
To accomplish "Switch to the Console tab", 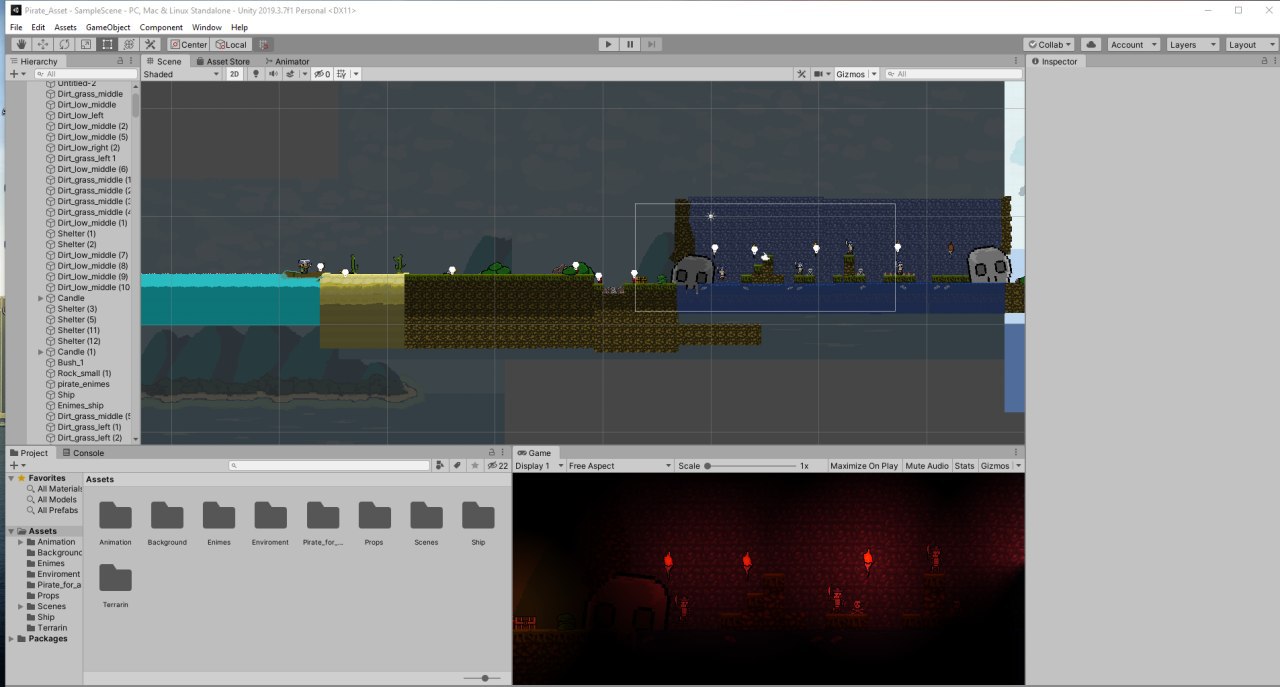I will pyautogui.click(x=82, y=453).
